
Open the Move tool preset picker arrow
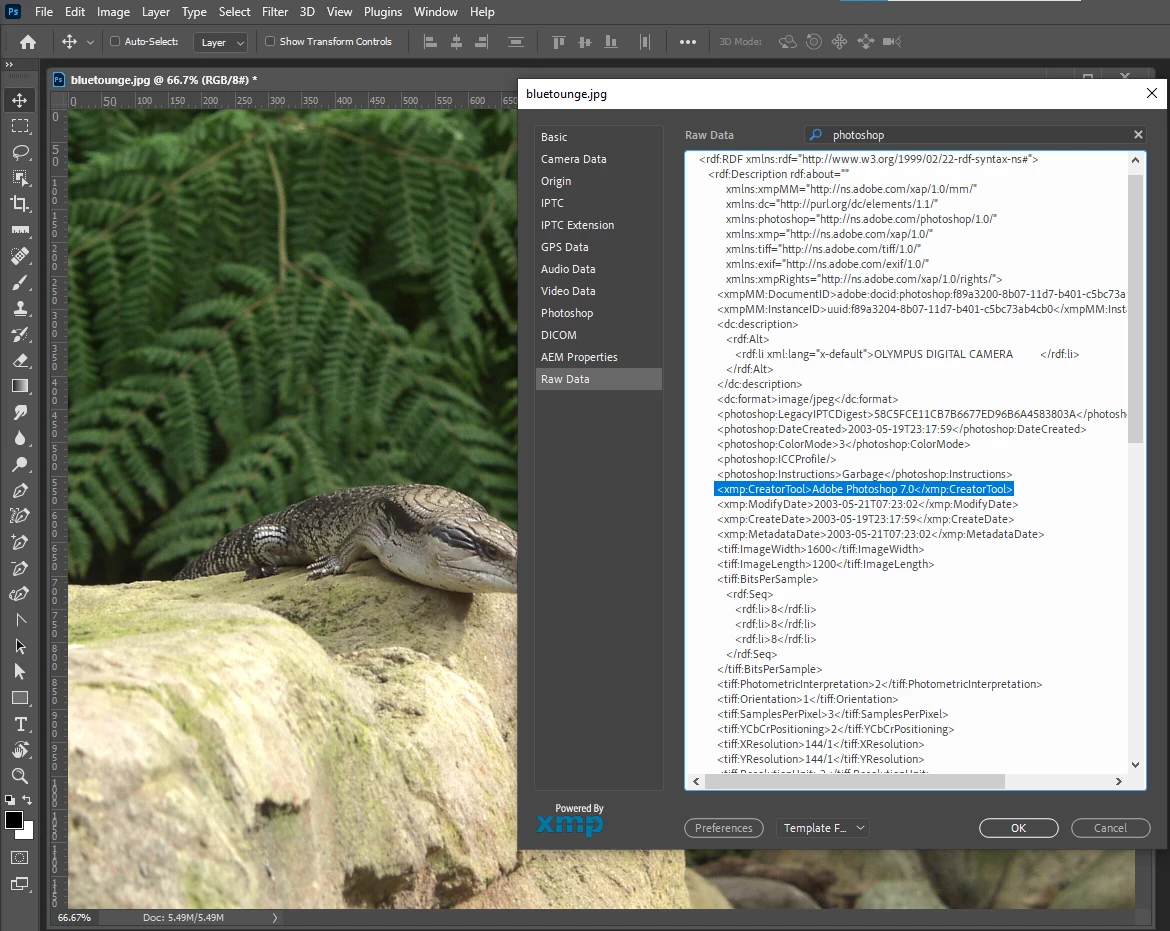90,43
